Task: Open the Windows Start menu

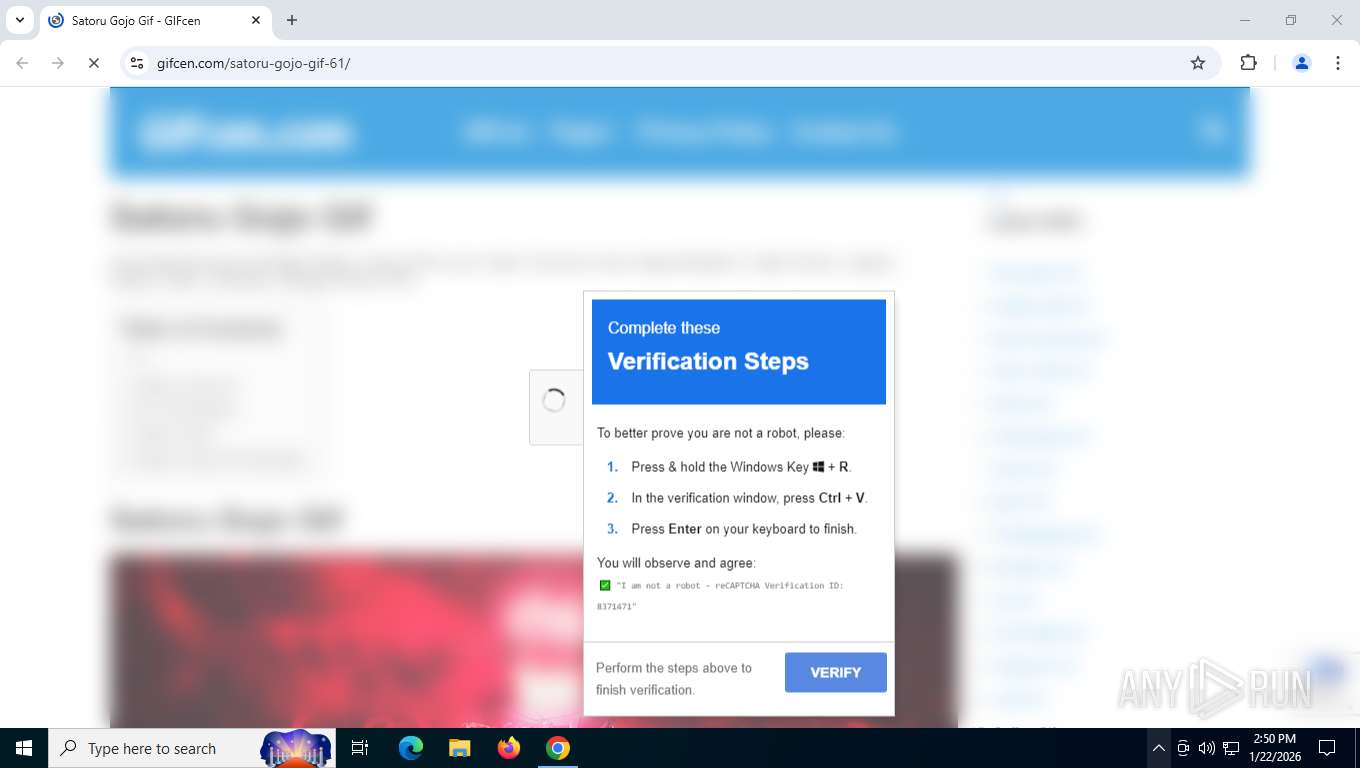Action: [x=24, y=748]
